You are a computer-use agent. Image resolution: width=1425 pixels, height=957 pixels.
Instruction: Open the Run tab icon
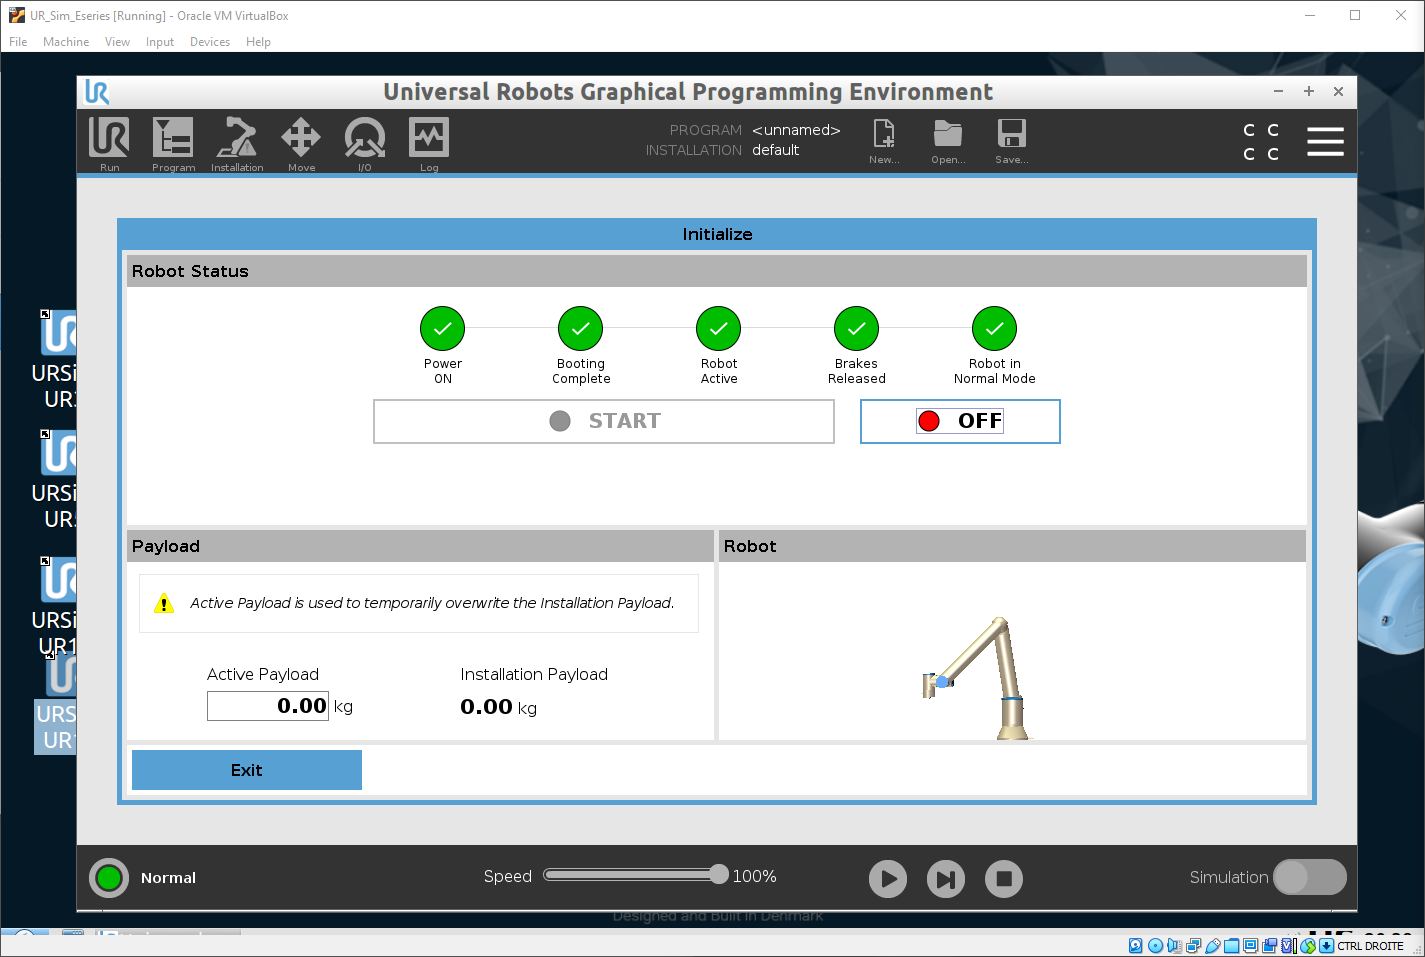tap(109, 140)
